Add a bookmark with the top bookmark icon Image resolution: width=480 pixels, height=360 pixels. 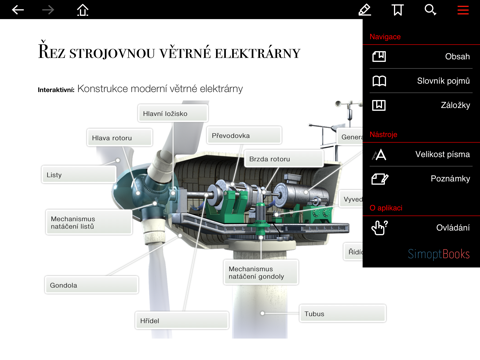397,10
